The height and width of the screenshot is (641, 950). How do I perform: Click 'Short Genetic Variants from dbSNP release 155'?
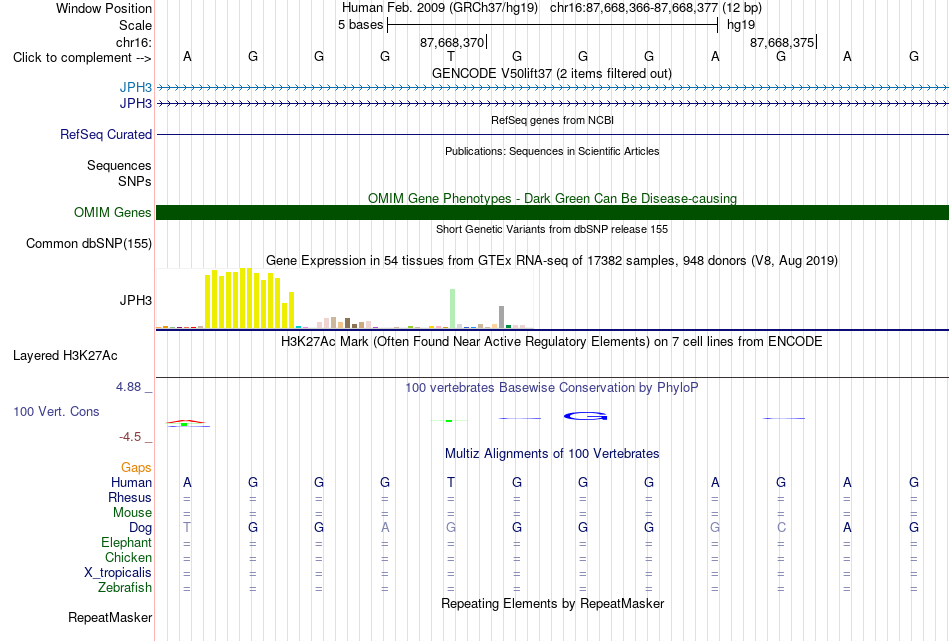coord(552,229)
